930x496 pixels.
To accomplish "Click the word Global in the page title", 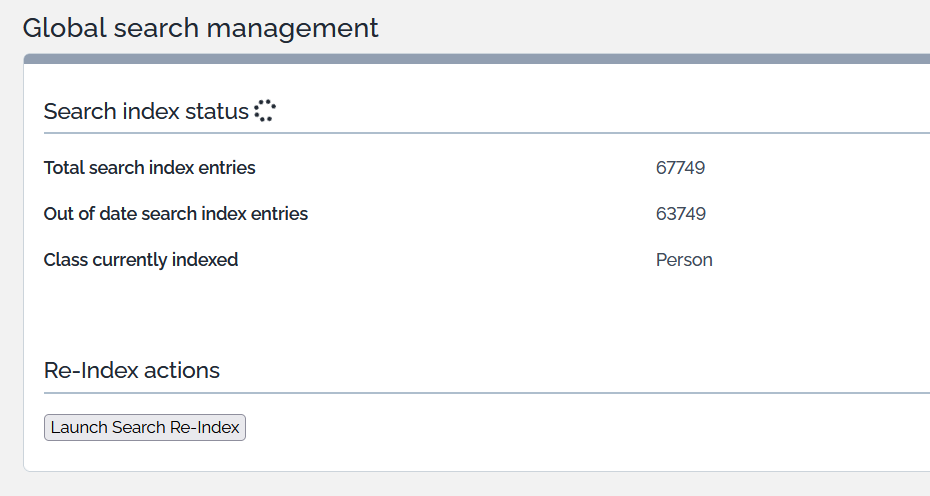I will (52, 27).
